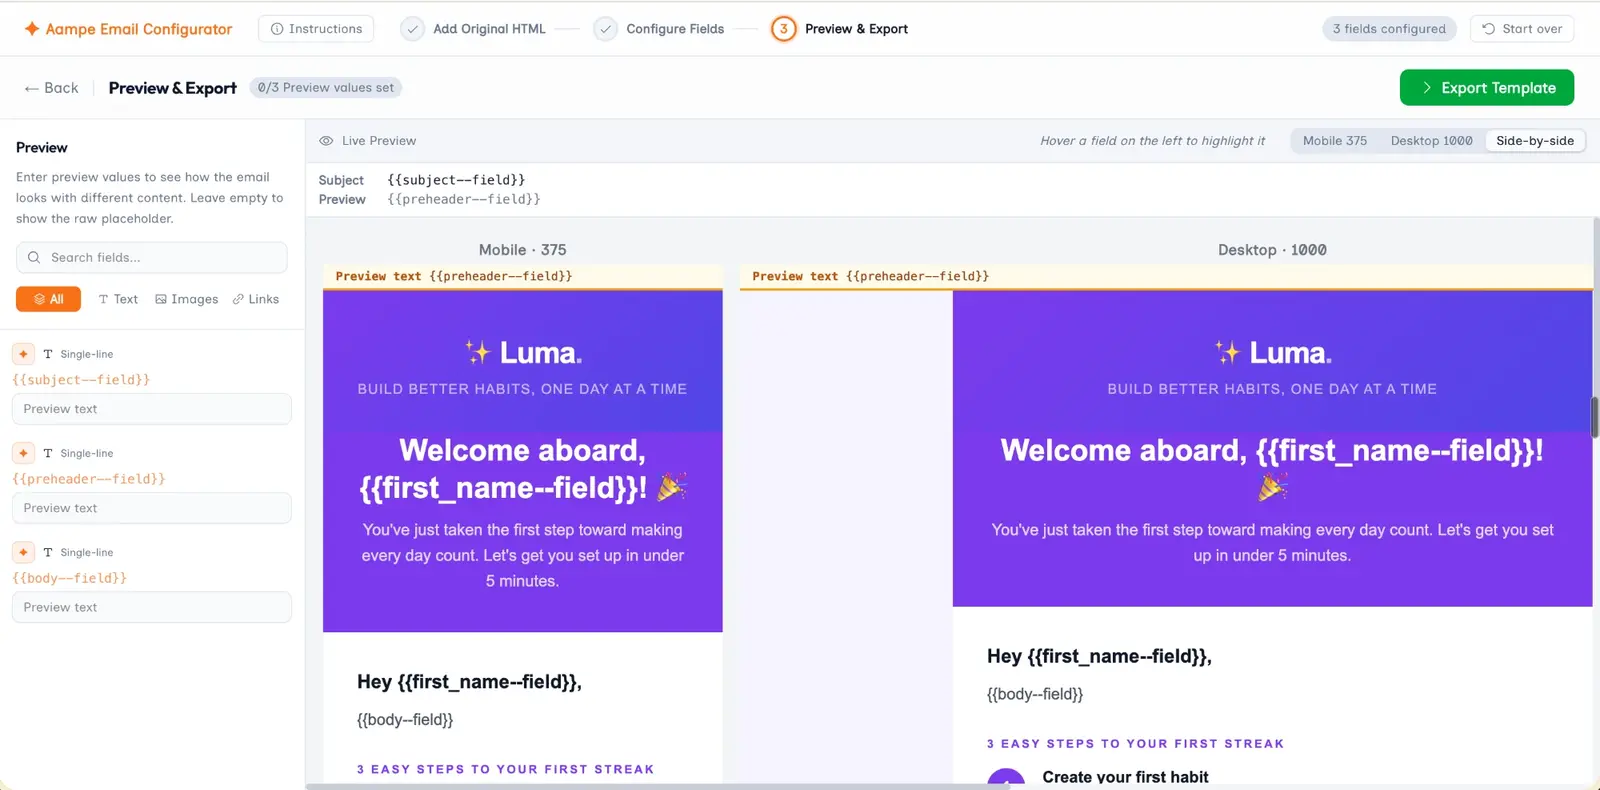Click the Back link
1600x790 pixels.
click(51, 88)
